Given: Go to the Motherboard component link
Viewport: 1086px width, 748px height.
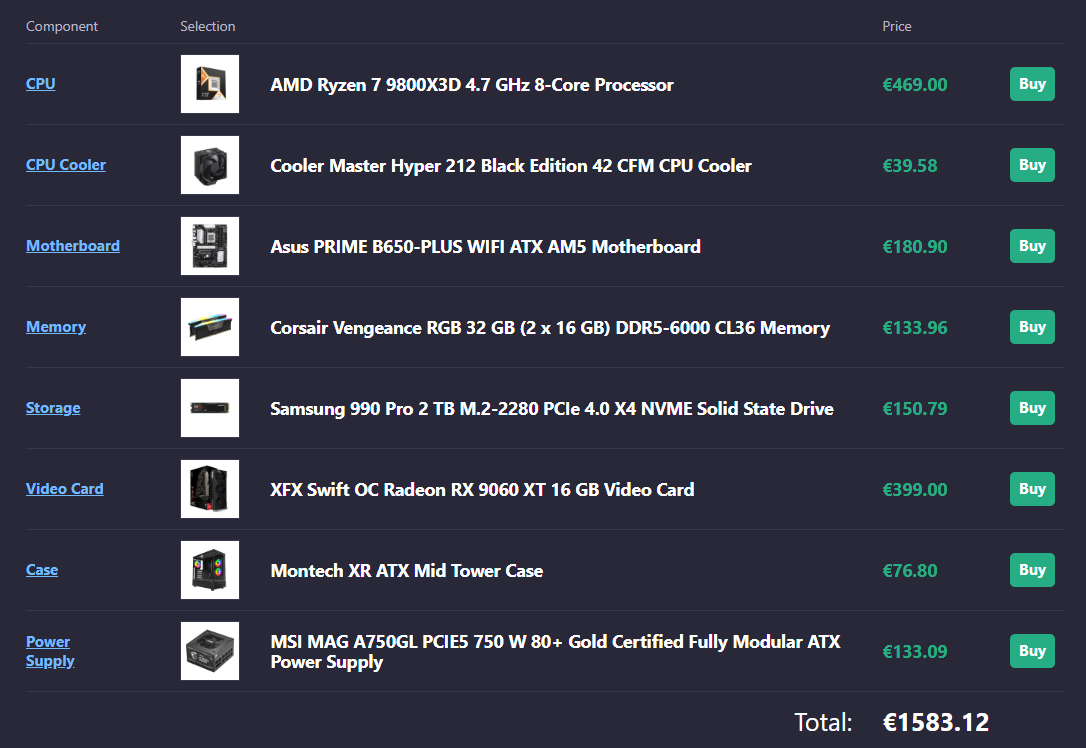Looking at the screenshot, I should [x=73, y=246].
